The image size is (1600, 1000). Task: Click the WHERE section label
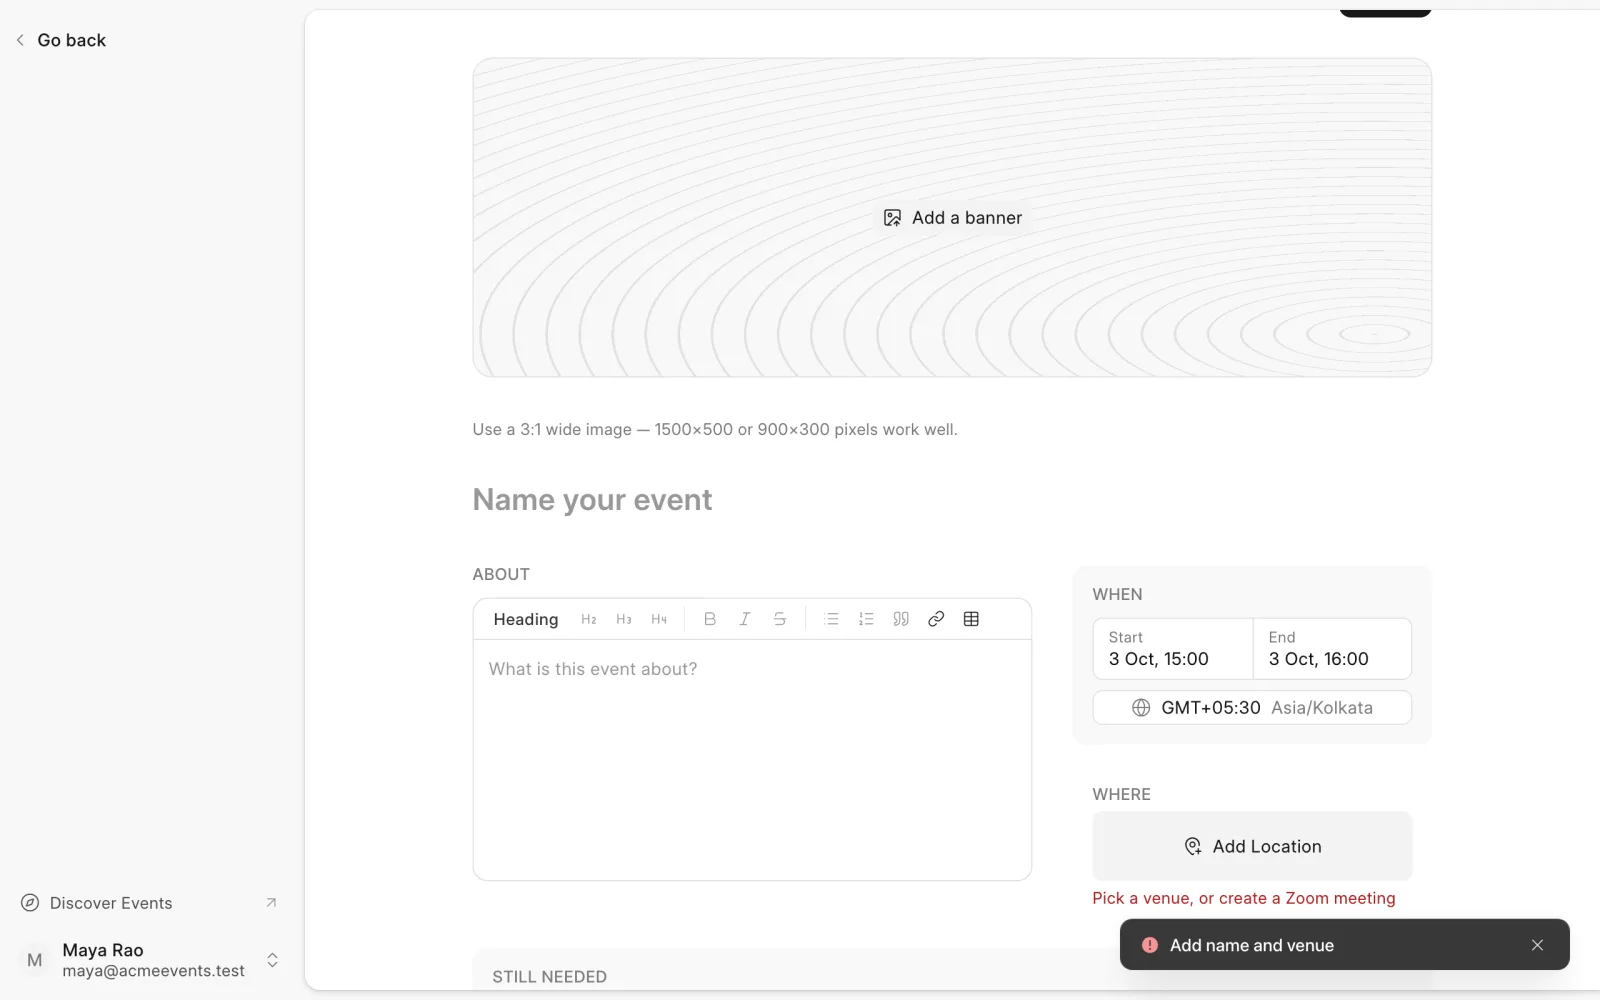(1122, 794)
